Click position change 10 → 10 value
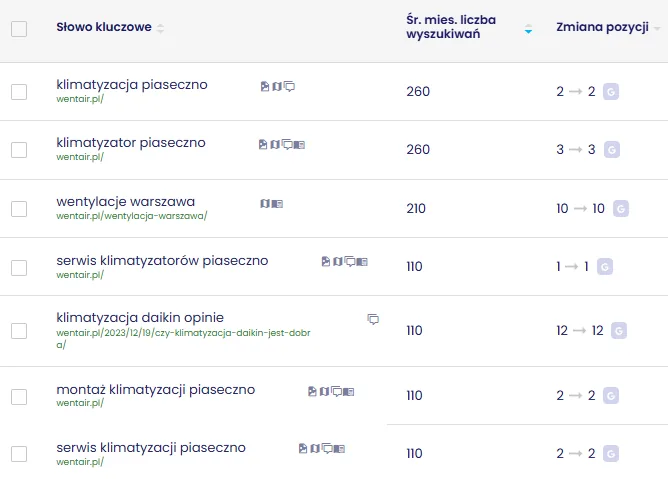This screenshot has height=479, width=668. pyautogui.click(x=580, y=208)
